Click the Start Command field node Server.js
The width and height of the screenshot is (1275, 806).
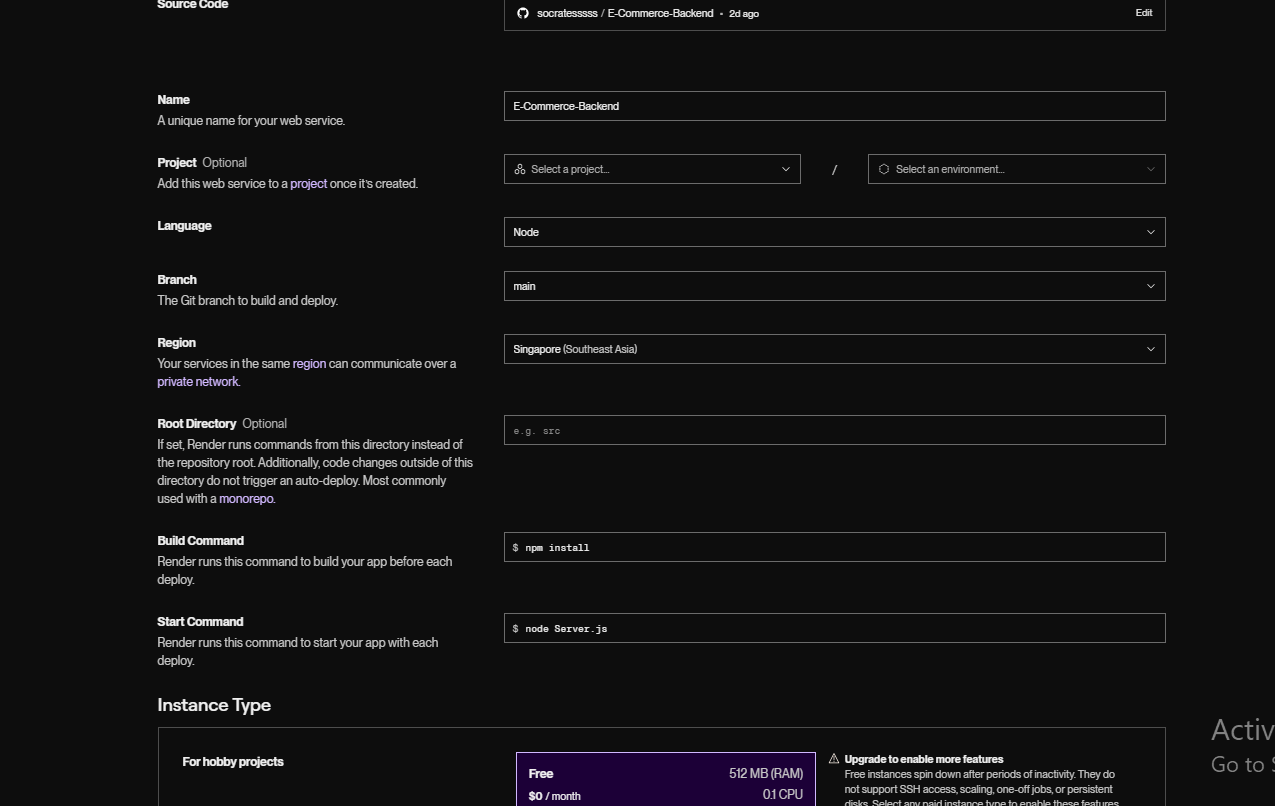834,628
